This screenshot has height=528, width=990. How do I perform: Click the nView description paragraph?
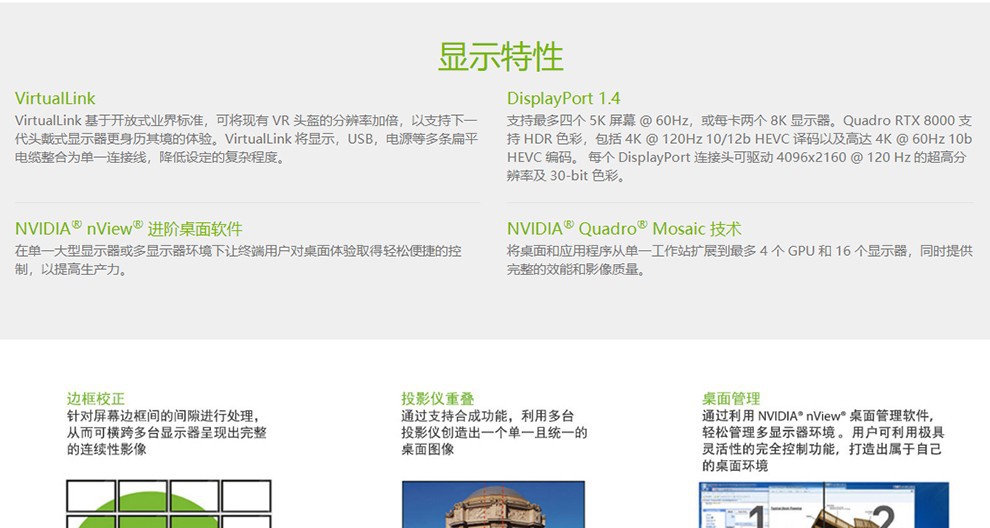tap(238, 260)
